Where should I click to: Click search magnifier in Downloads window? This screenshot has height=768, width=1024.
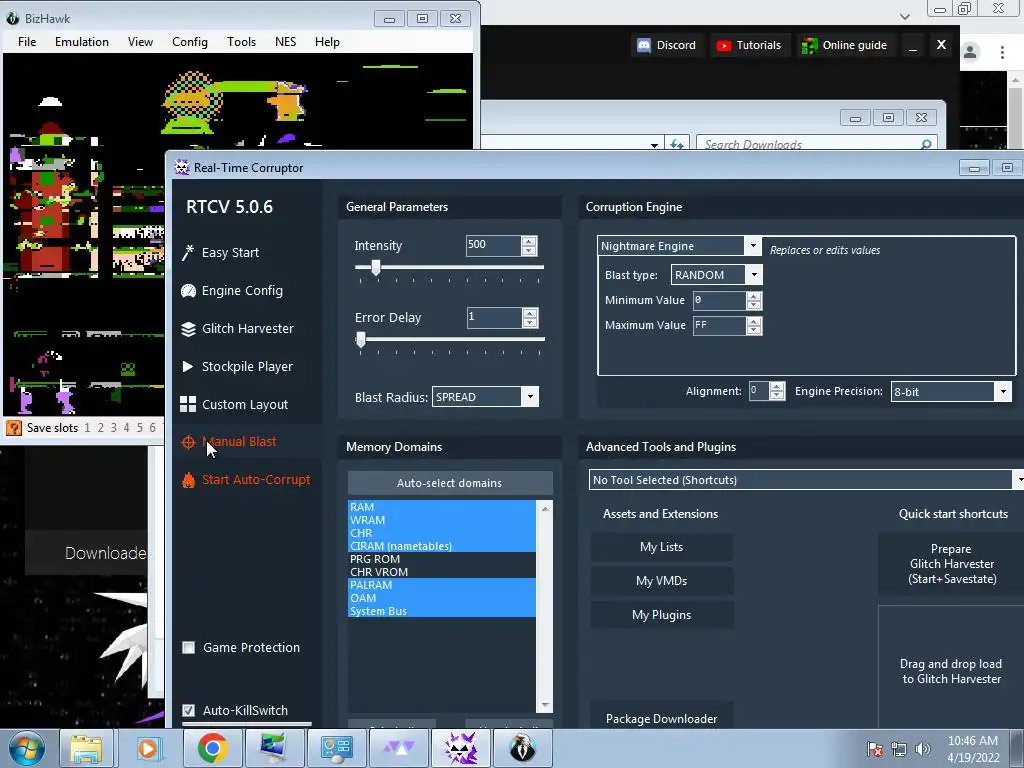926,144
